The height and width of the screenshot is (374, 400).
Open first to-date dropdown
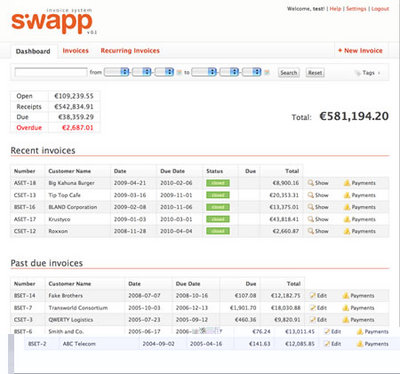[x=204, y=72]
